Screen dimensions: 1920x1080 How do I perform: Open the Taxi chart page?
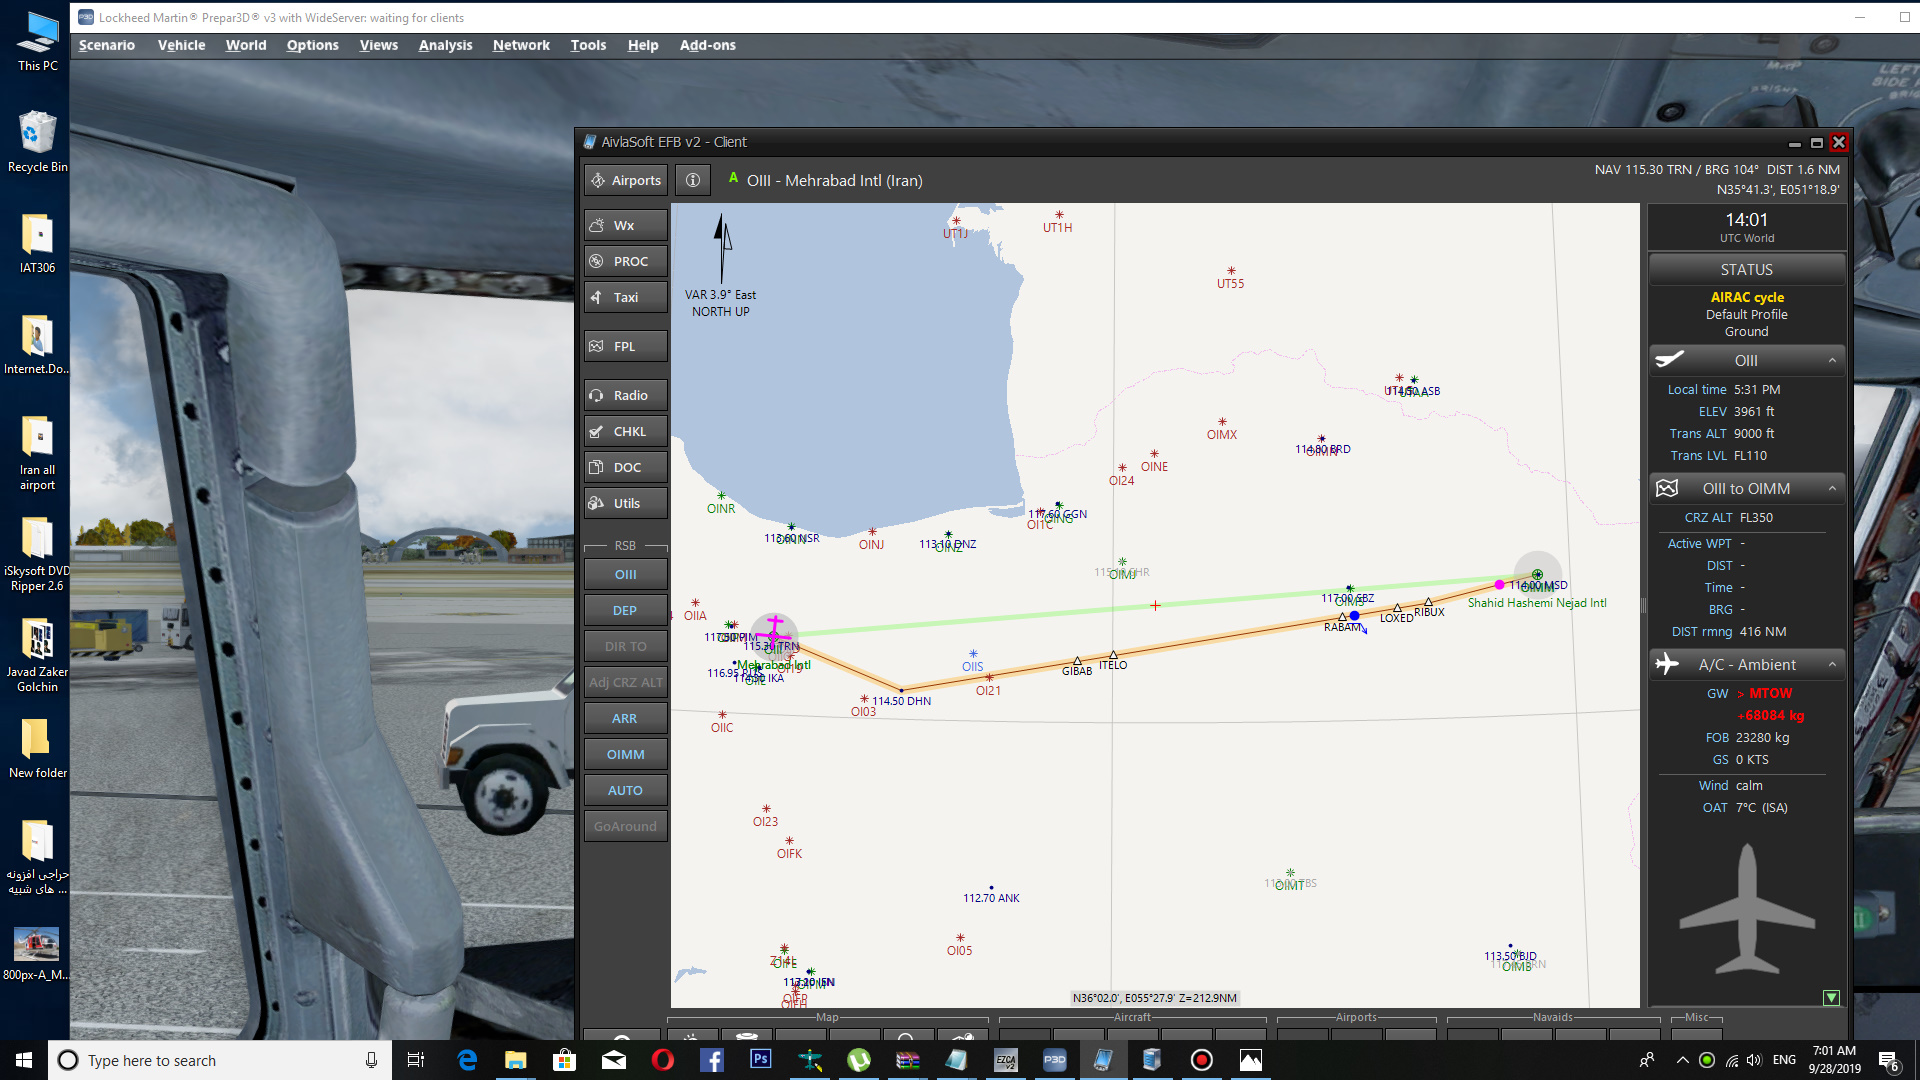(x=626, y=297)
